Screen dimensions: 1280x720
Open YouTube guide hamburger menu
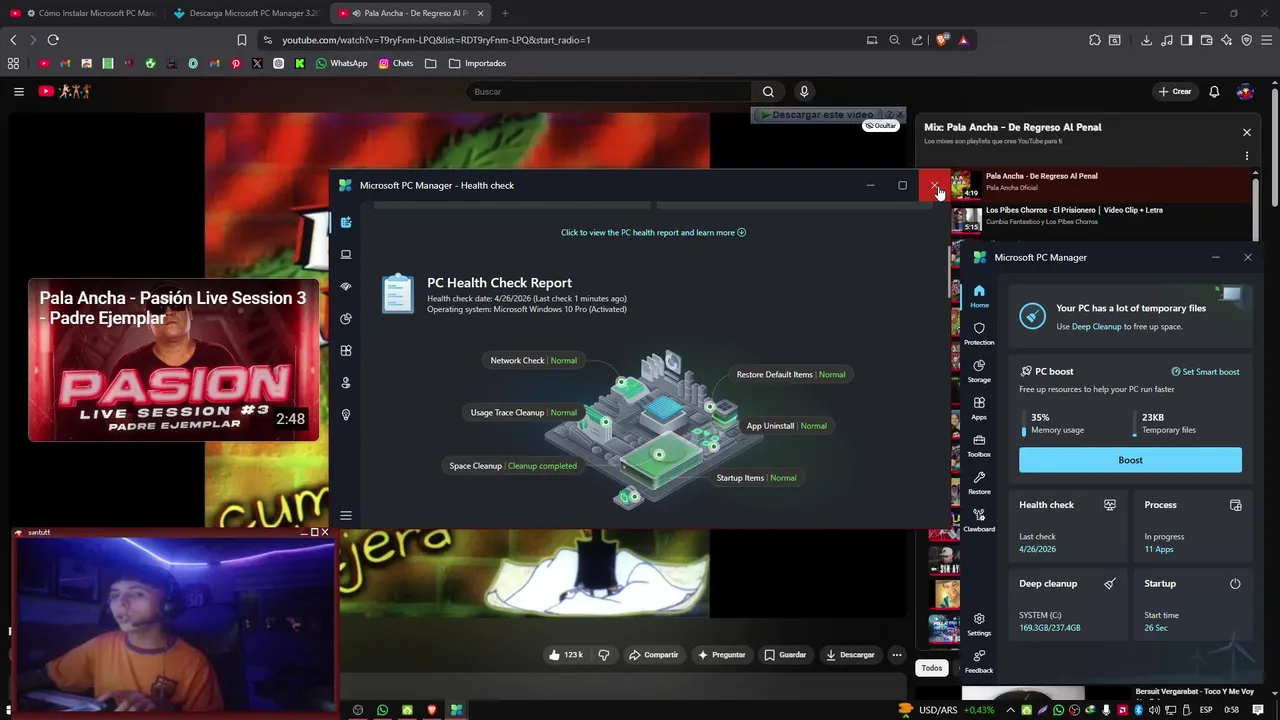click(x=18, y=92)
